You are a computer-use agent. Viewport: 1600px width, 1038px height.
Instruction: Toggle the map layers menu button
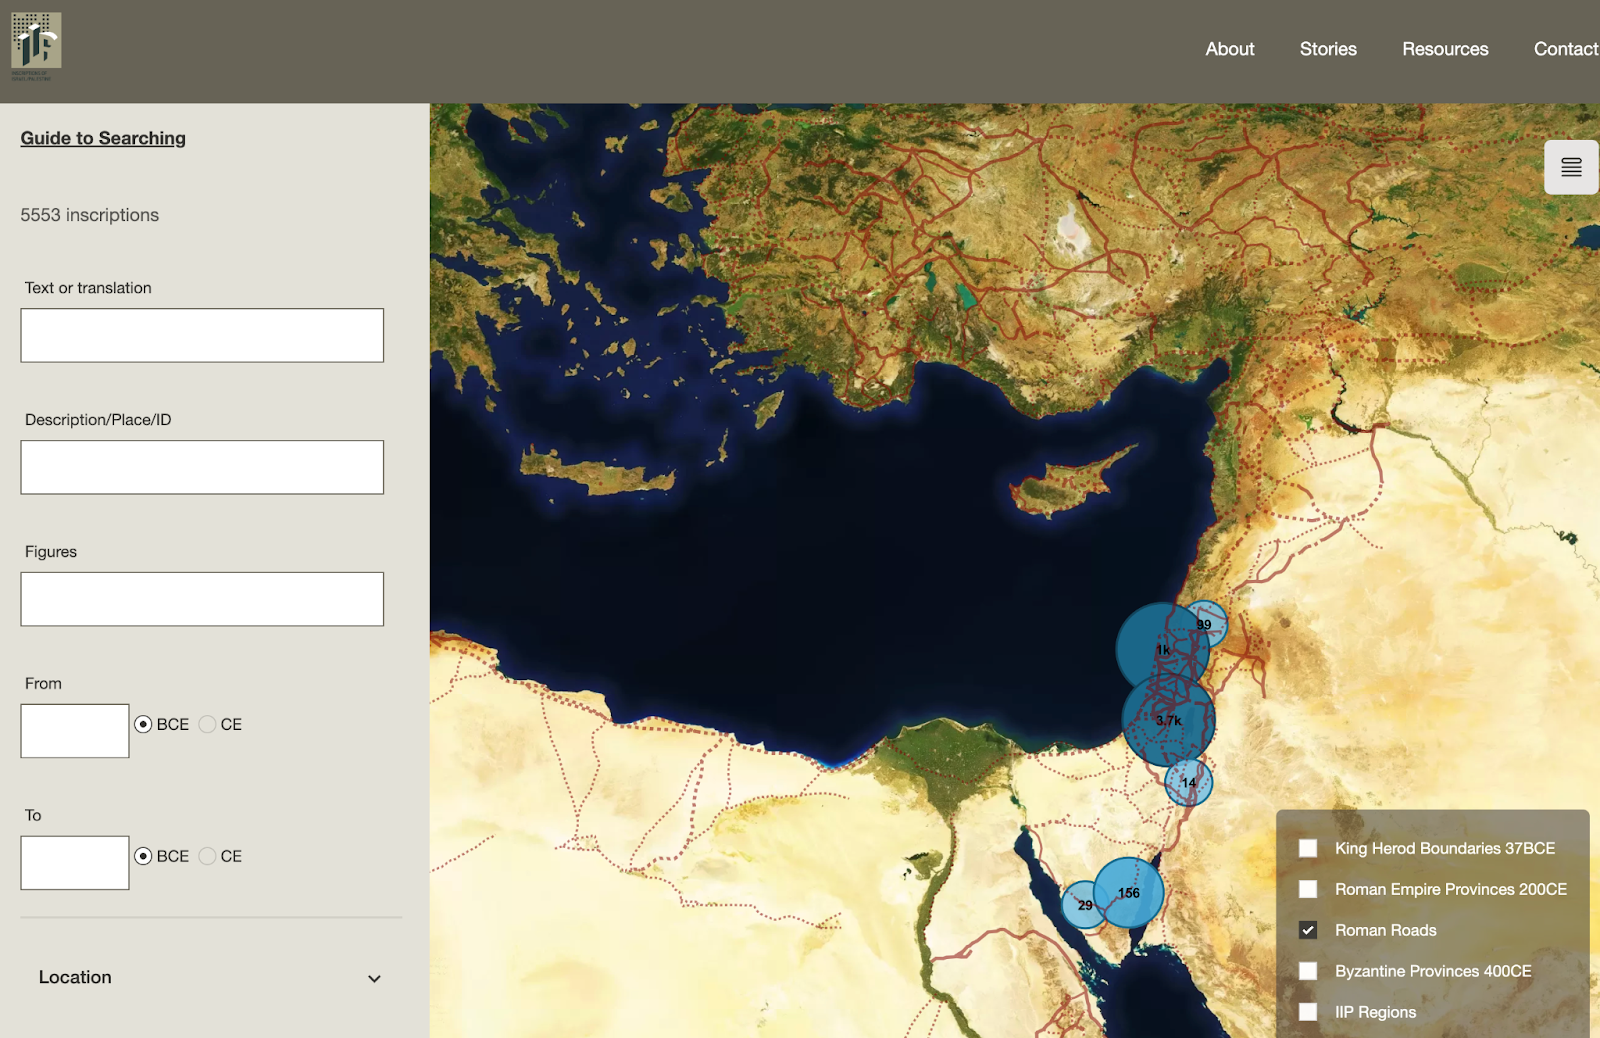tap(1570, 167)
